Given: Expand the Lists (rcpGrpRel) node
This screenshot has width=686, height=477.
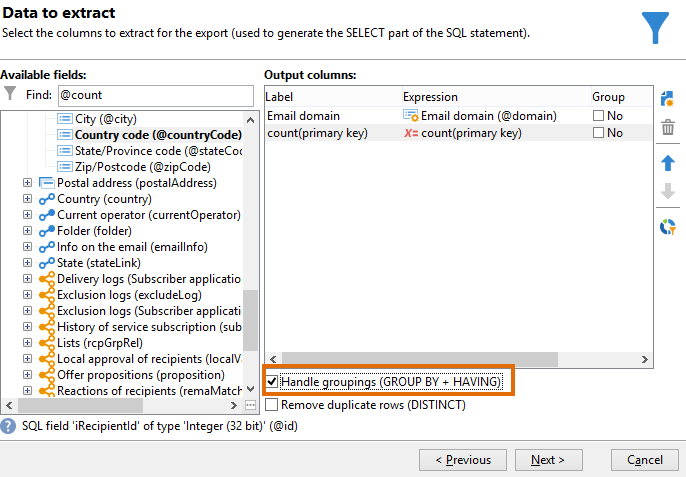Looking at the screenshot, I should pos(27,343).
